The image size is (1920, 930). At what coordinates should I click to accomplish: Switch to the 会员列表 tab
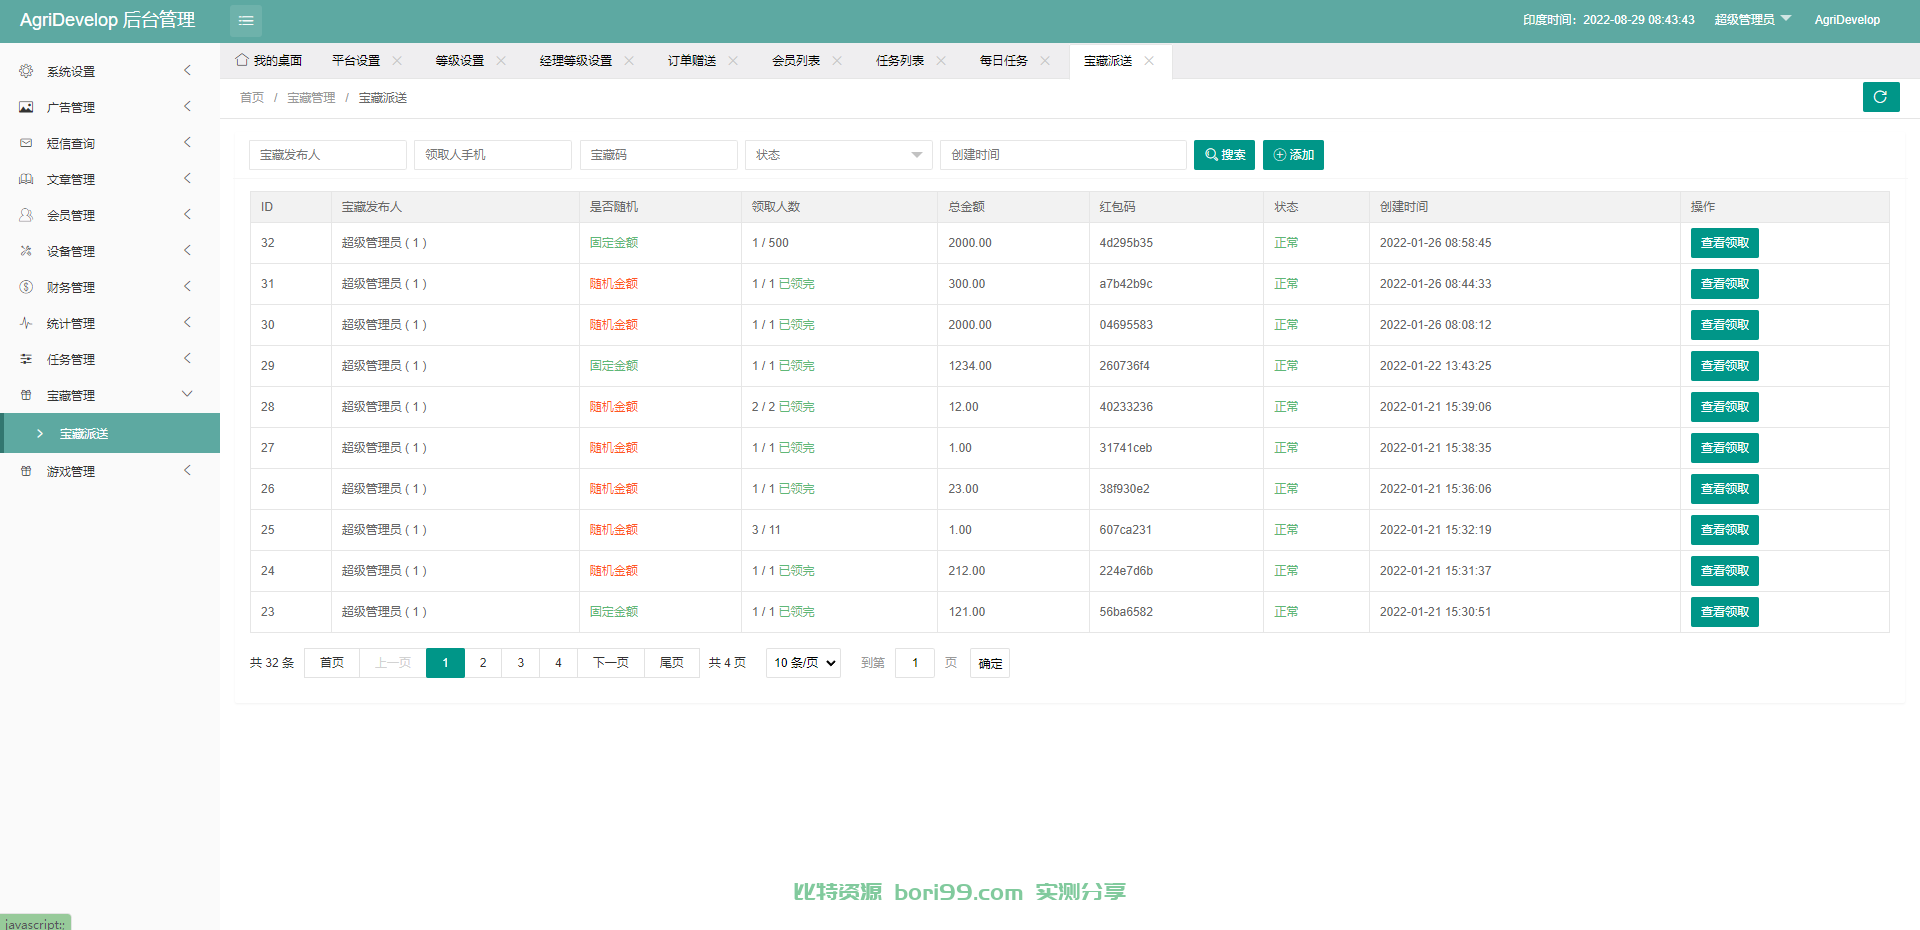[x=796, y=61]
